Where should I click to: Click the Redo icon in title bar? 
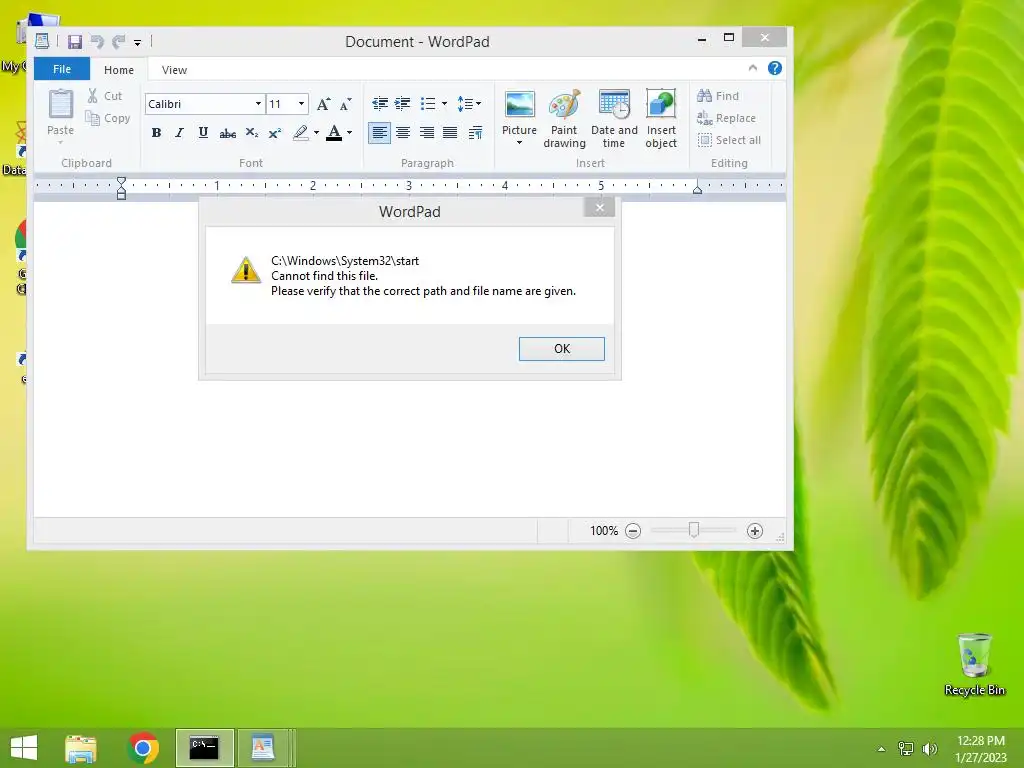pyautogui.click(x=118, y=42)
